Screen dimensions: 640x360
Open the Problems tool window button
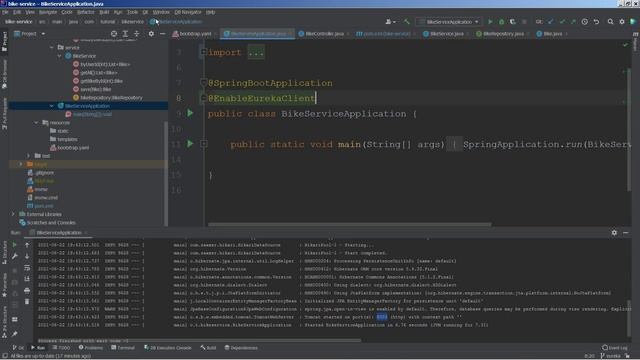coord(91,348)
